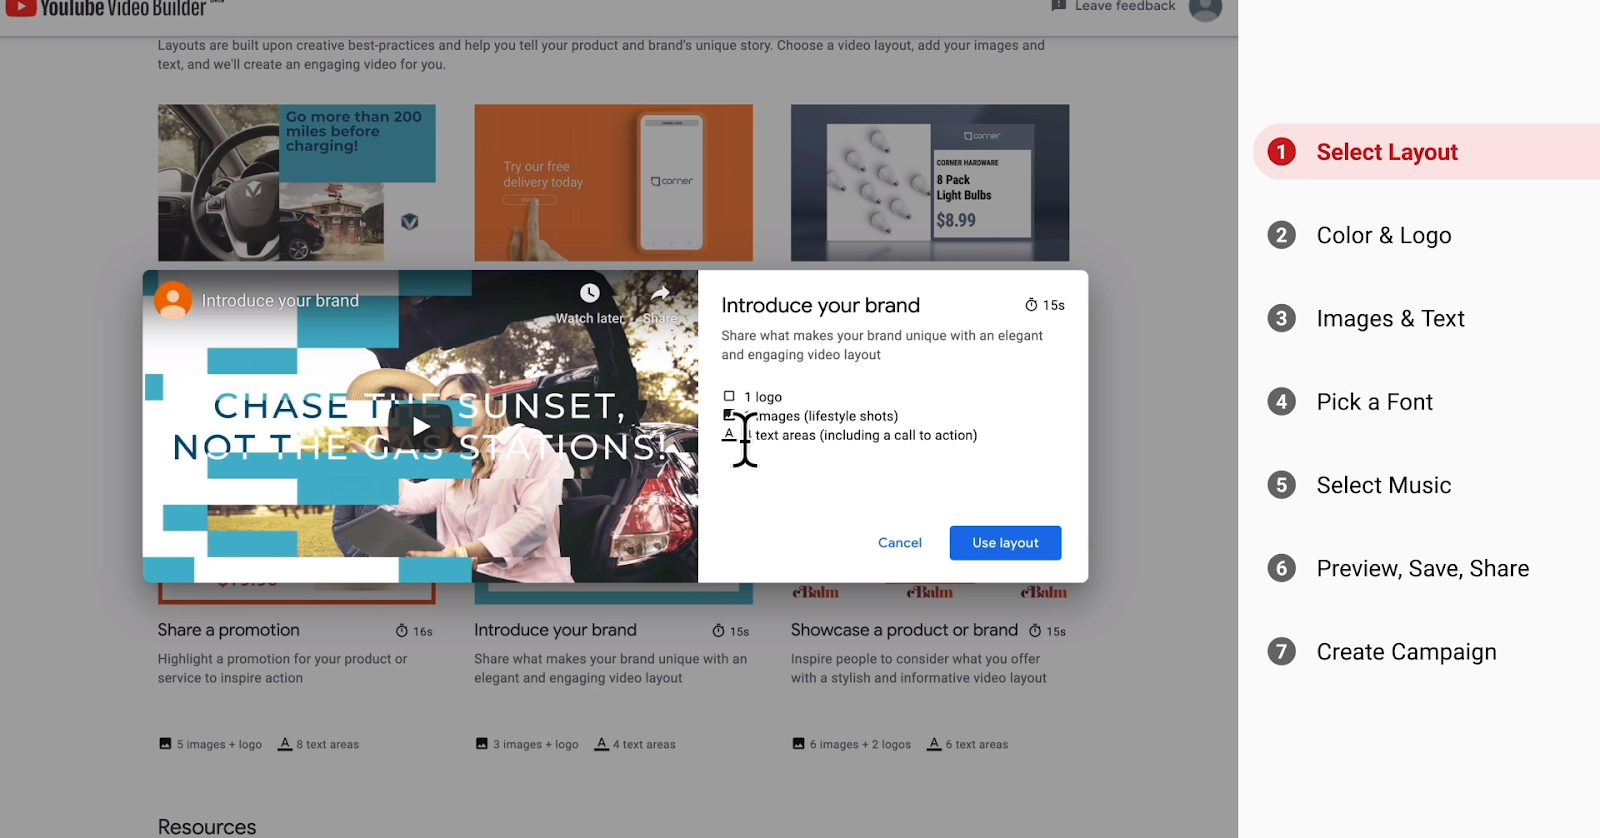Click the timer icon on Showcase a product card
1600x838 pixels.
pyautogui.click(x=1035, y=631)
